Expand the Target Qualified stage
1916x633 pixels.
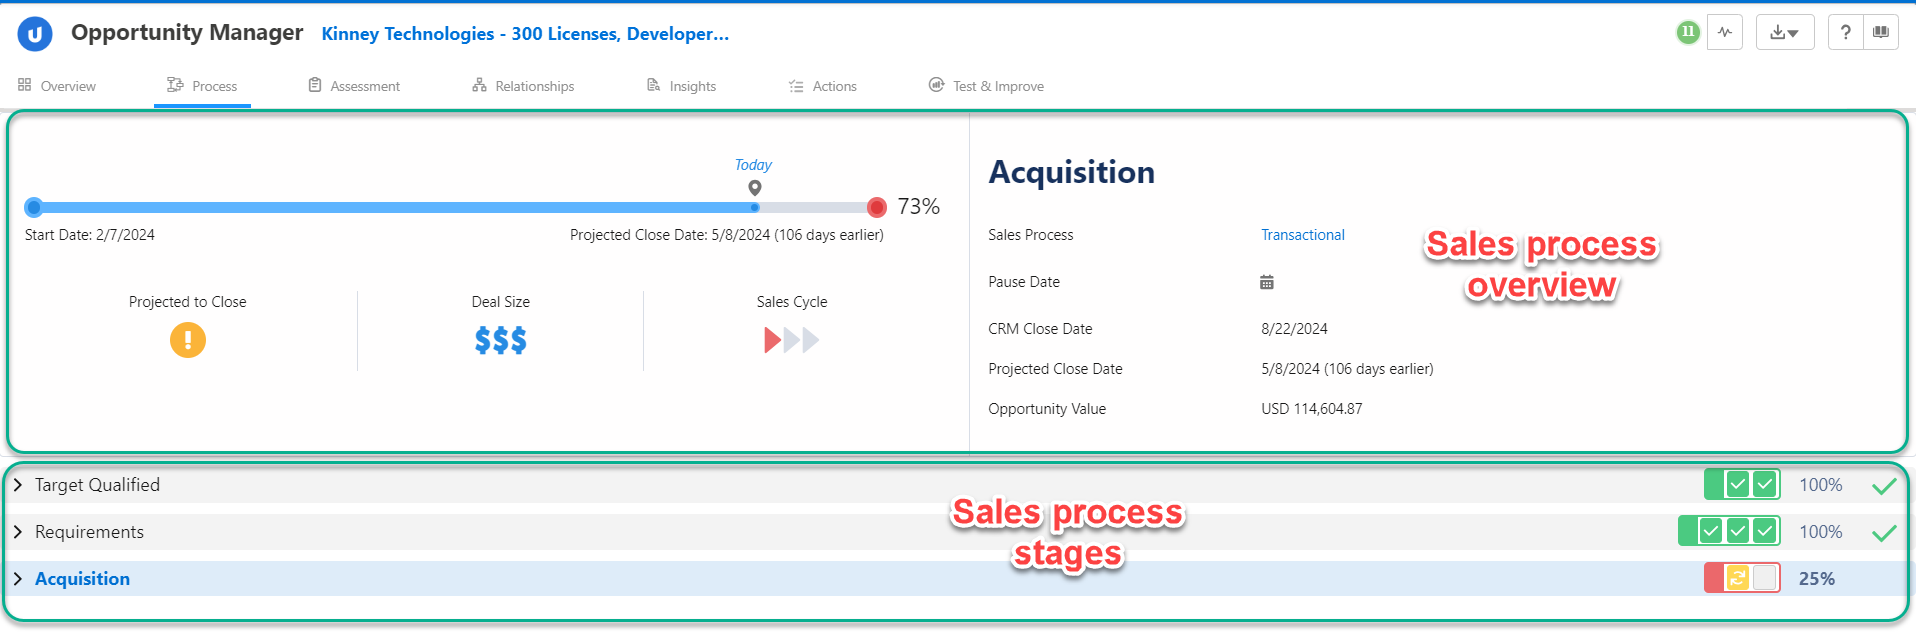coord(18,485)
